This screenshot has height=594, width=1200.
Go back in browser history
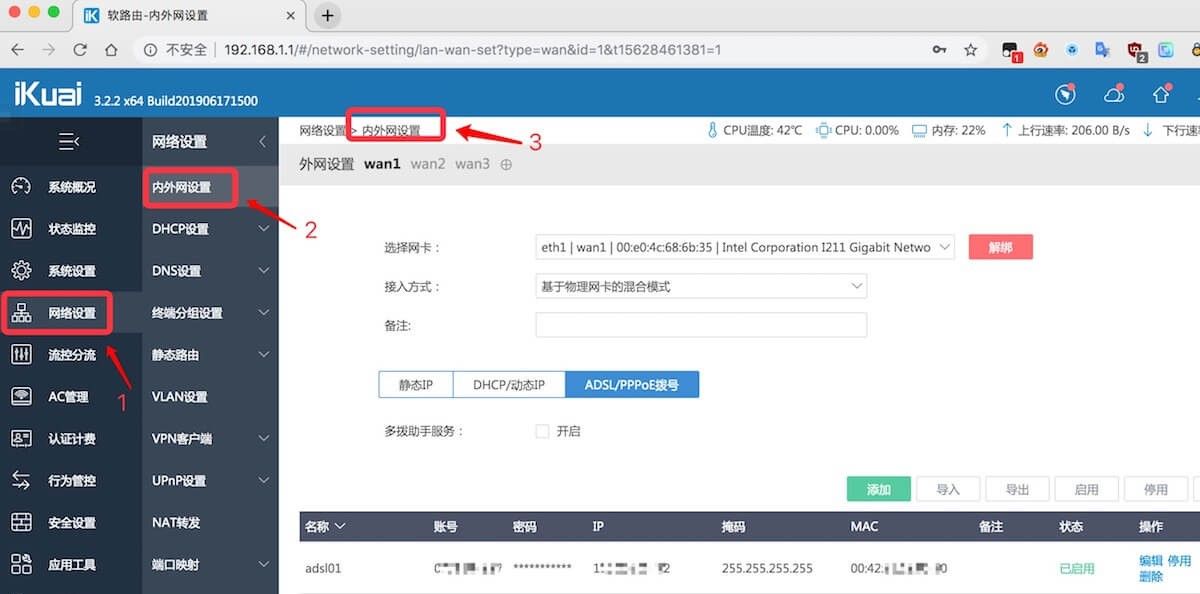point(18,49)
